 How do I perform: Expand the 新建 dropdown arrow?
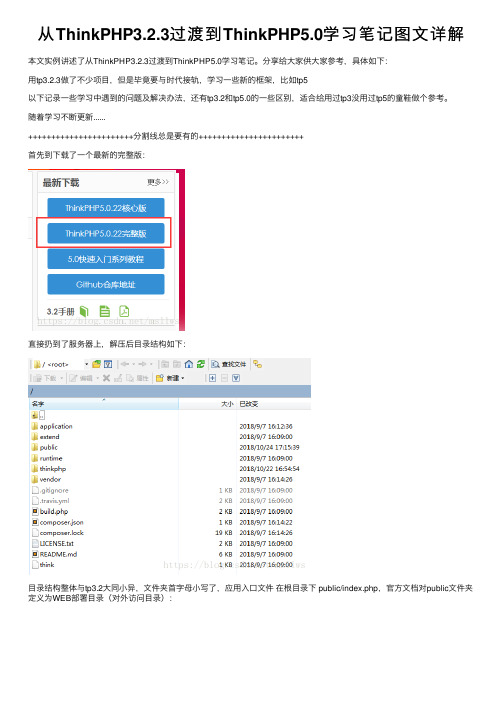click(182, 378)
